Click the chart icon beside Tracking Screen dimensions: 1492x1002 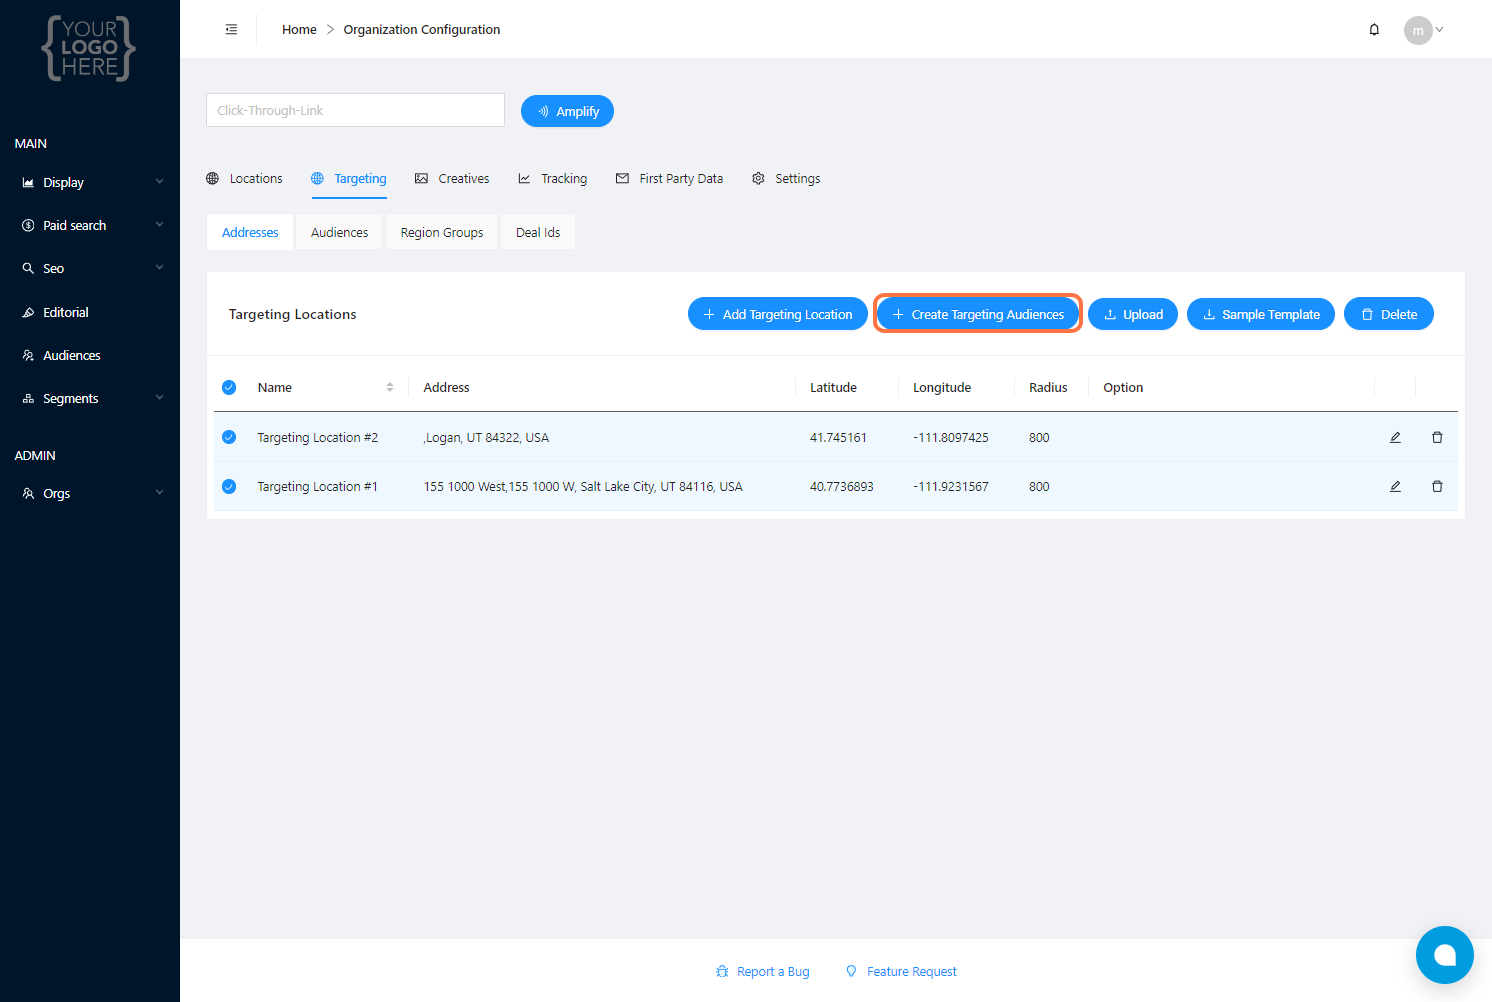524,179
